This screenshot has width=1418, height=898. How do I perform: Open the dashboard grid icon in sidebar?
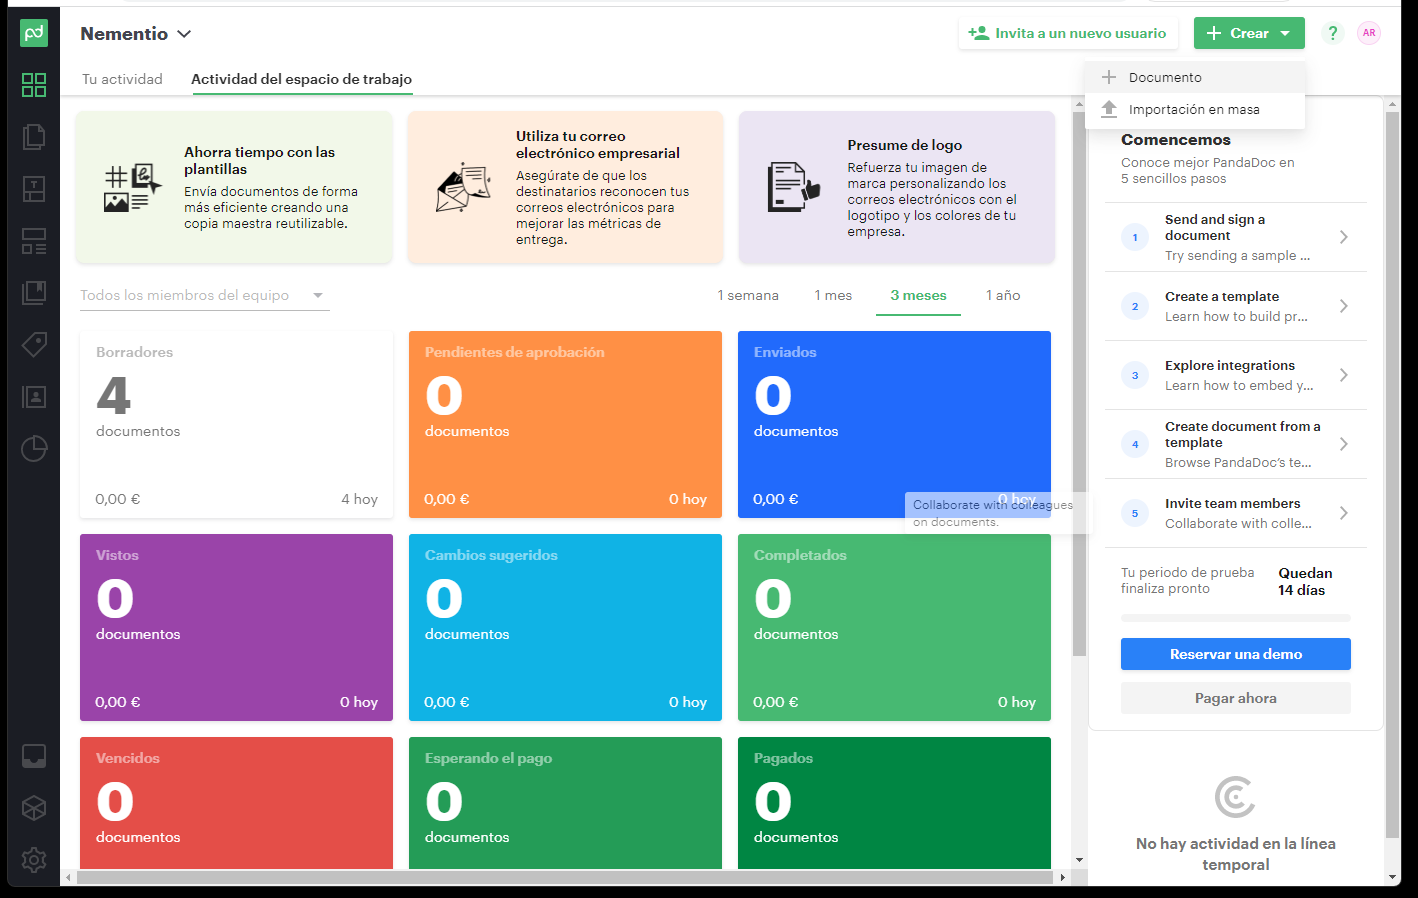tap(34, 85)
